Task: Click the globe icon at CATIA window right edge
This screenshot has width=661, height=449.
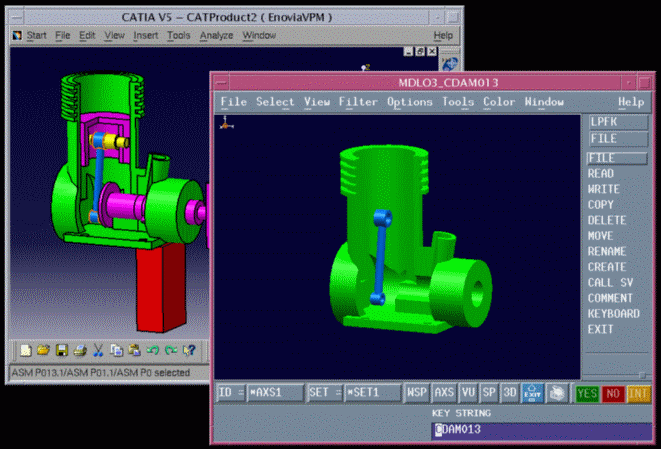Action: pos(450,64)
